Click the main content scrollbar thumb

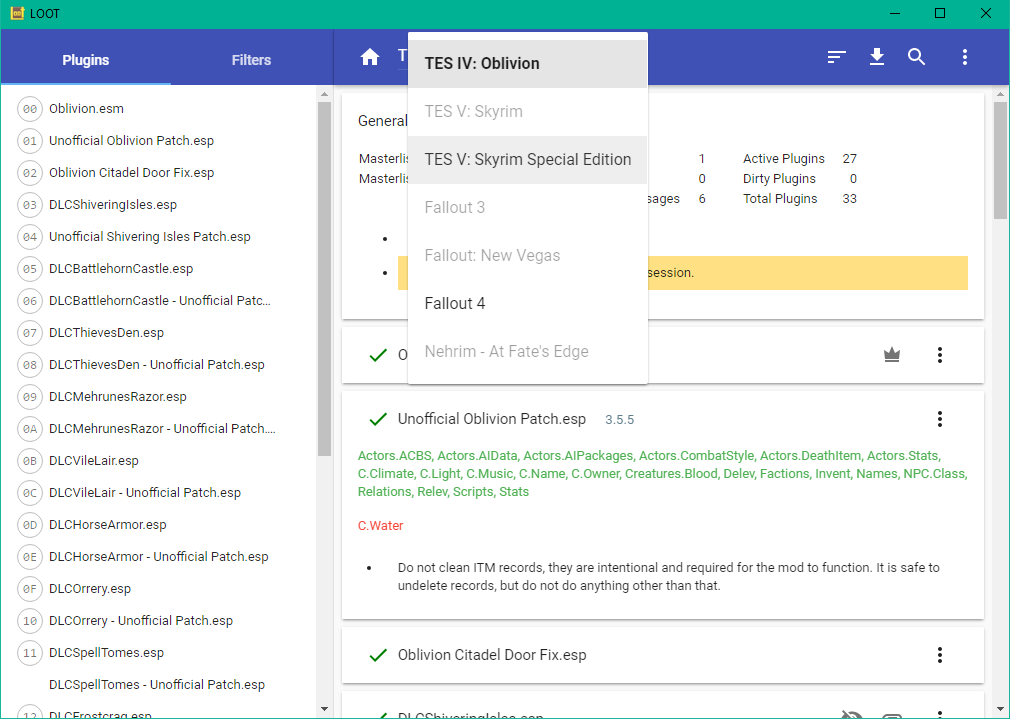pyautogui.click(x=1000, y=160)
